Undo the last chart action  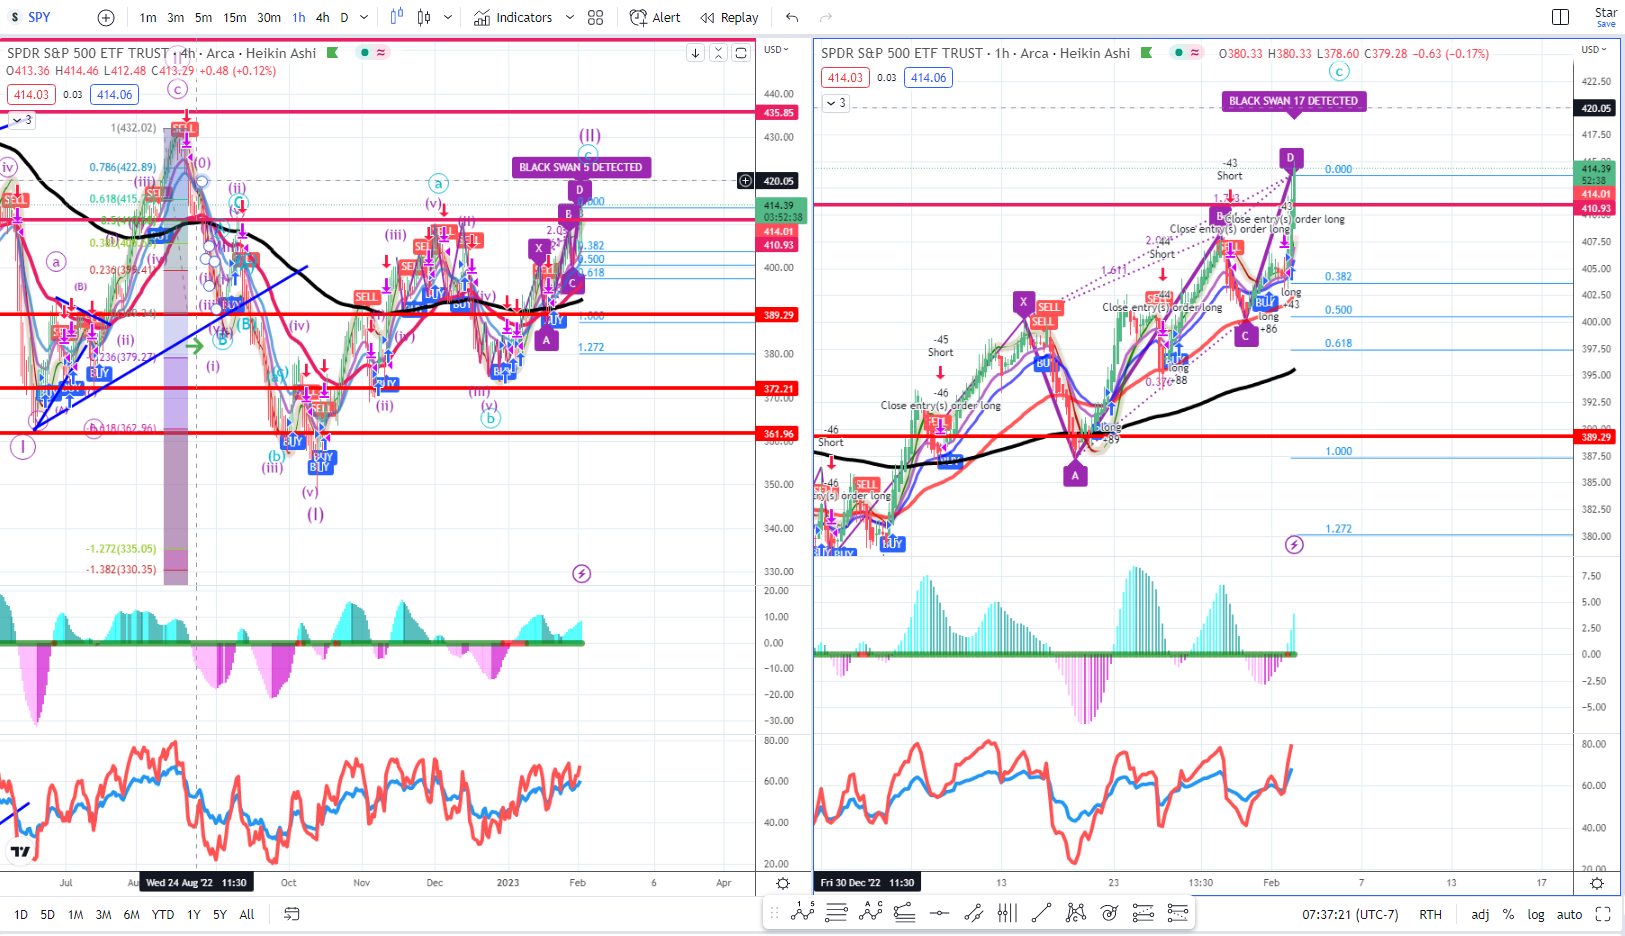click(x=792, y=17)
